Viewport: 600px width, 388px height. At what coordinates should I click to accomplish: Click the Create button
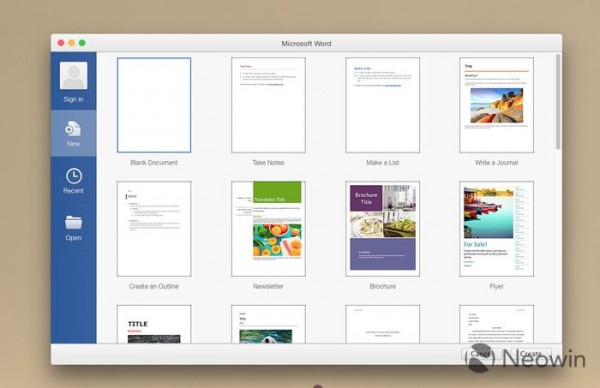tap(530, 354)
